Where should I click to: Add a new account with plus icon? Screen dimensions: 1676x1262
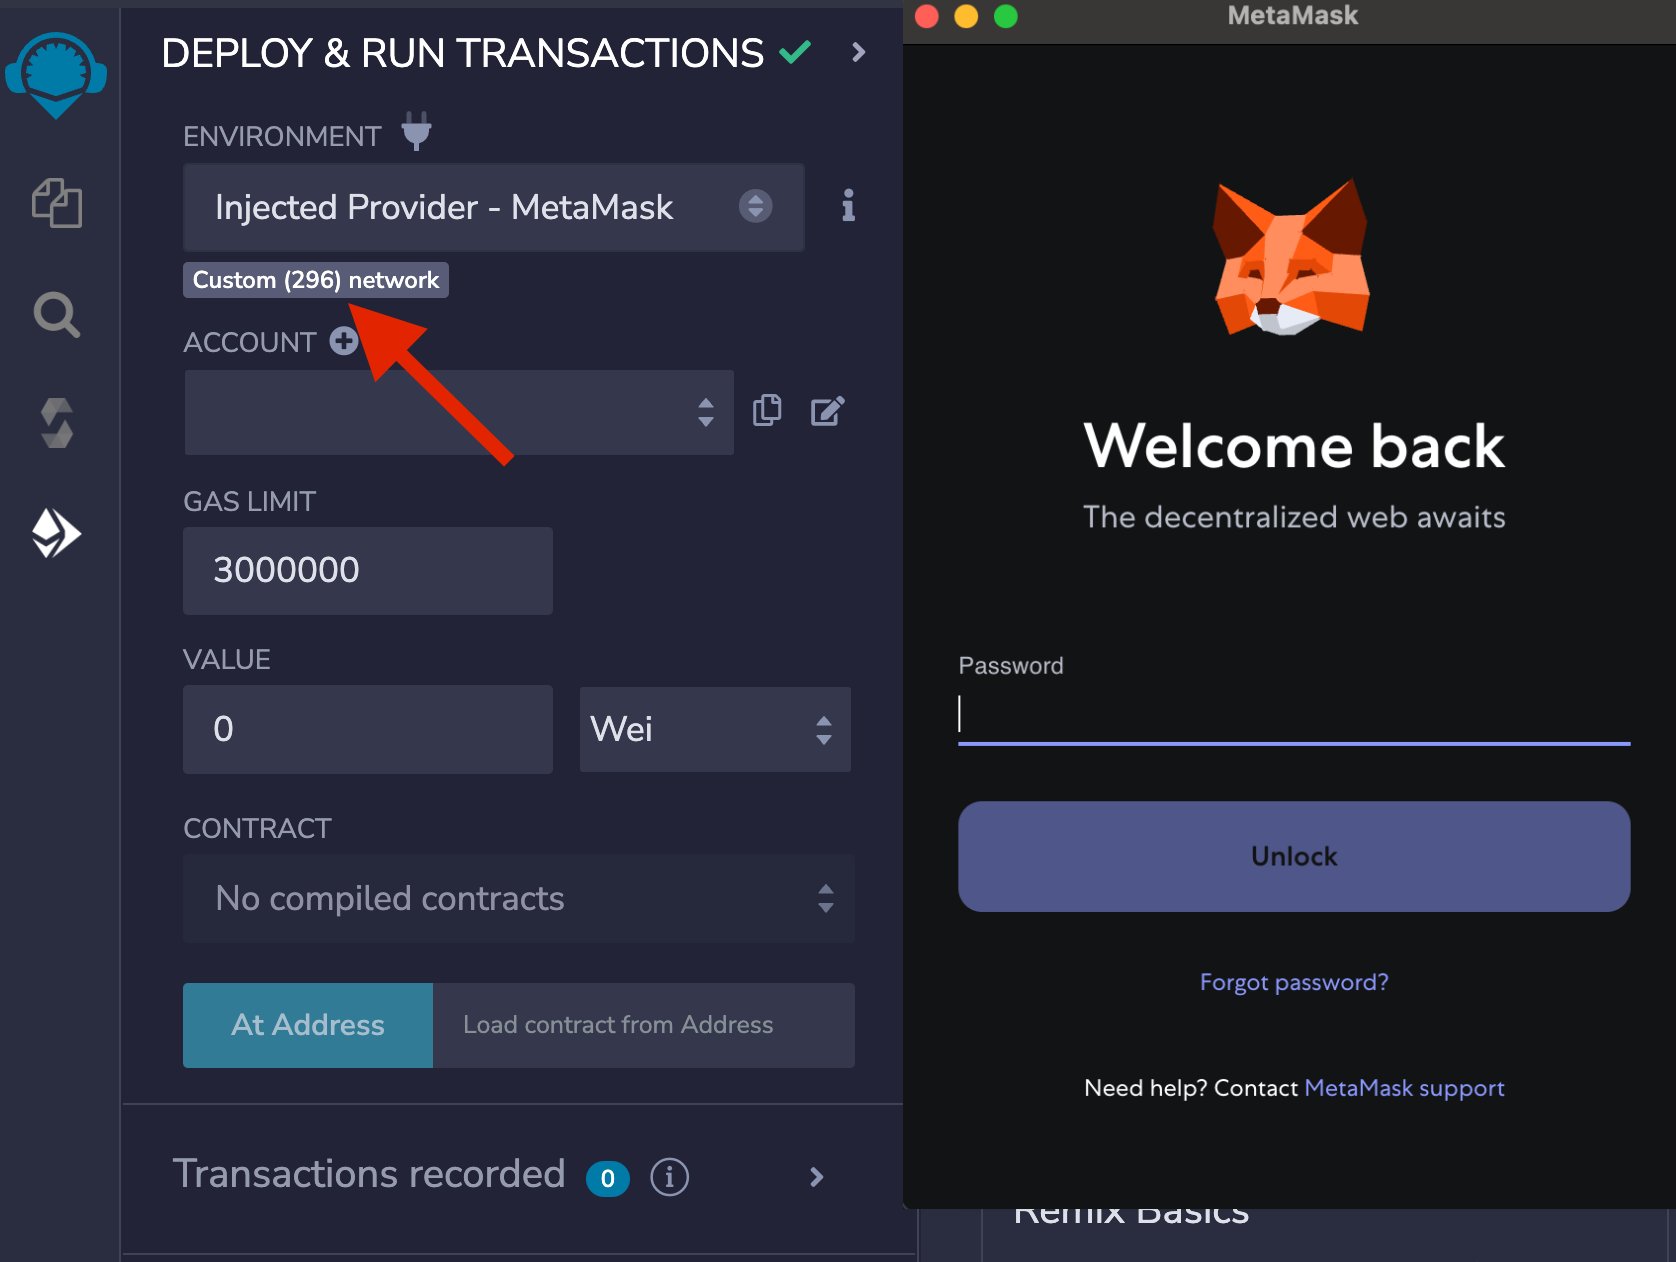343,341
